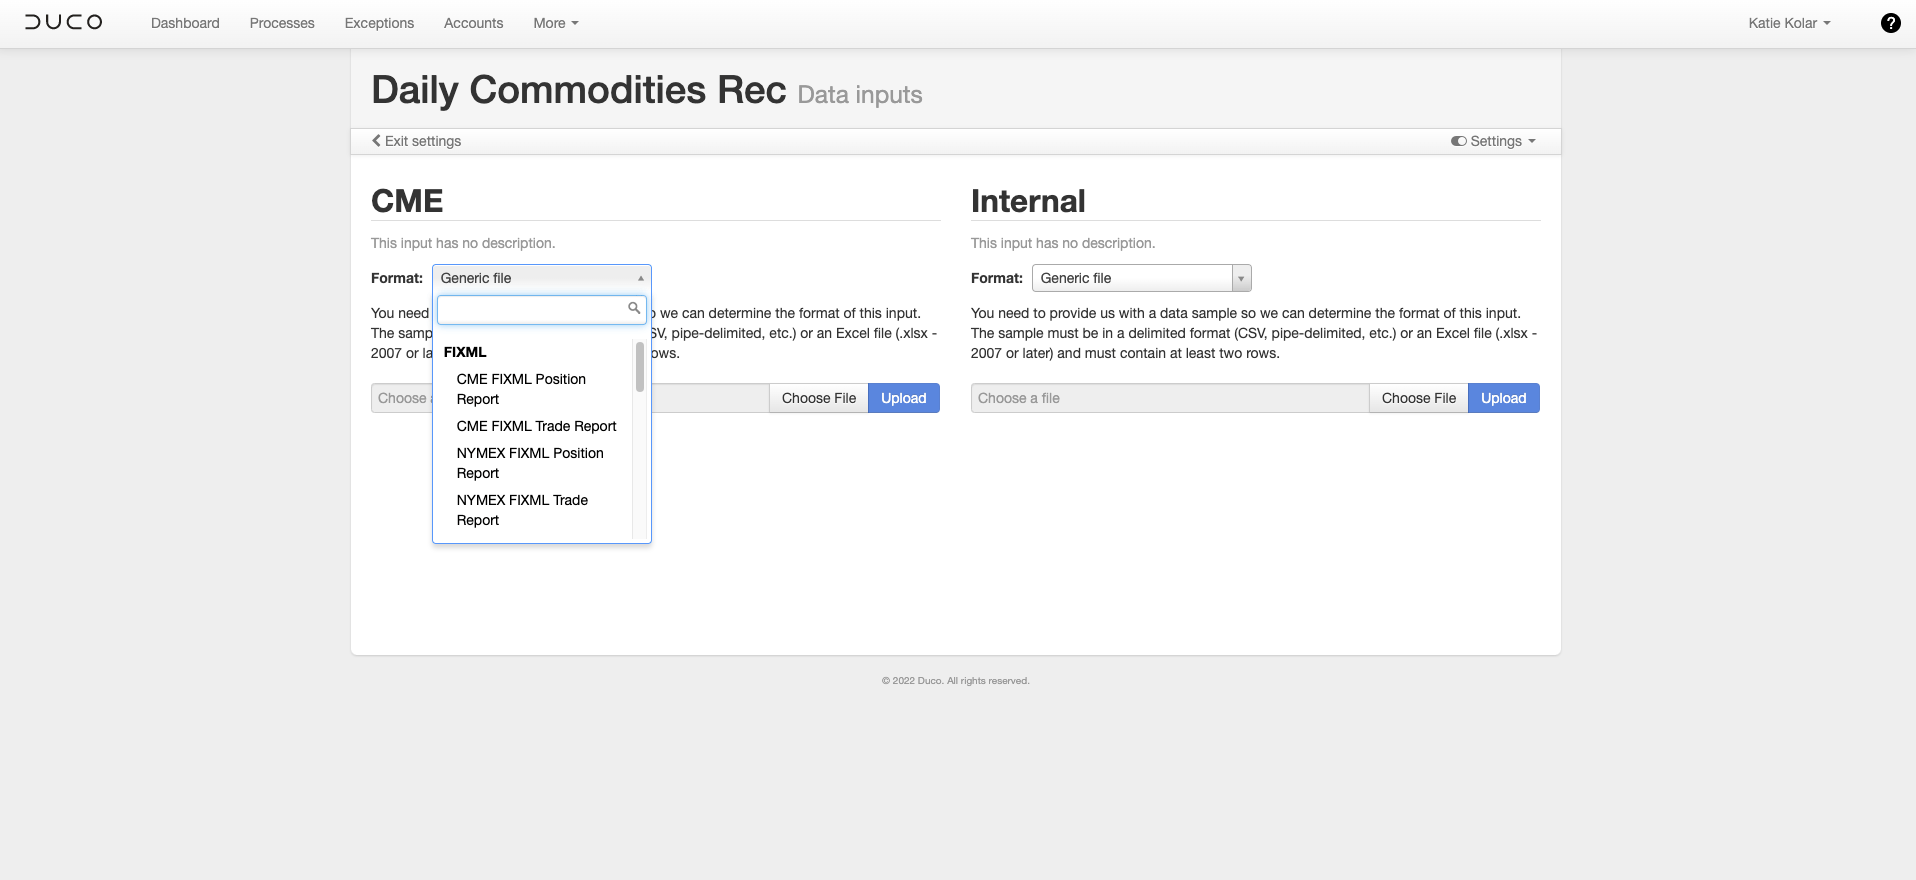Open the Katie Kolar user menu
1916x880 pixels.
[1789, 23]
